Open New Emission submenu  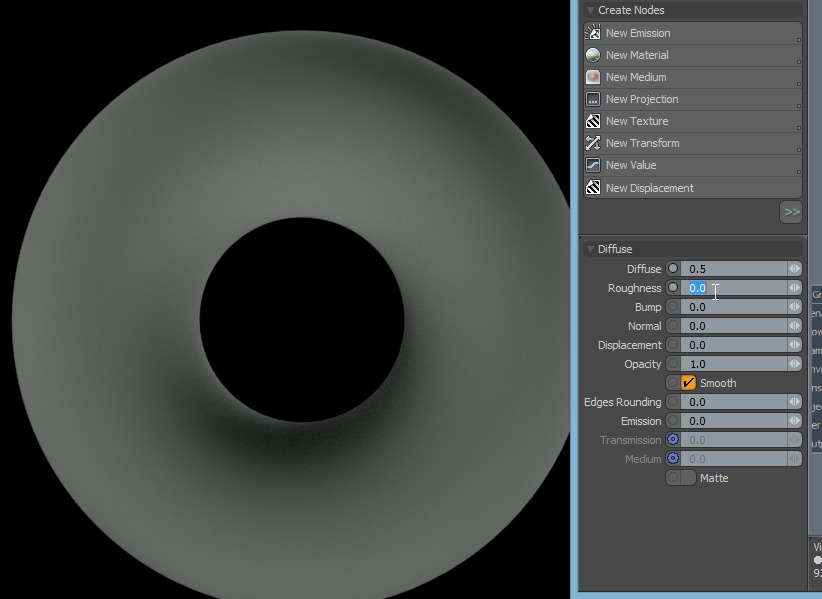tap(798, 40)
